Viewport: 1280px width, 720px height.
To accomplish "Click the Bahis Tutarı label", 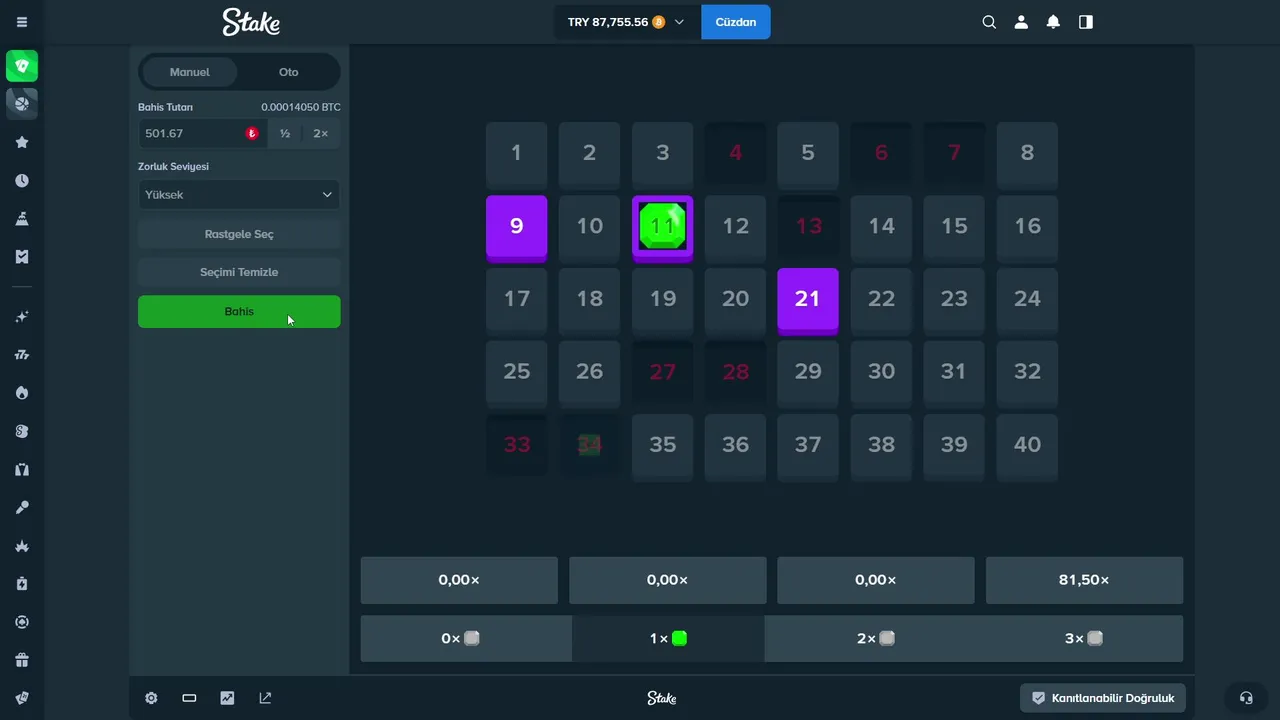I will [165, 107].
